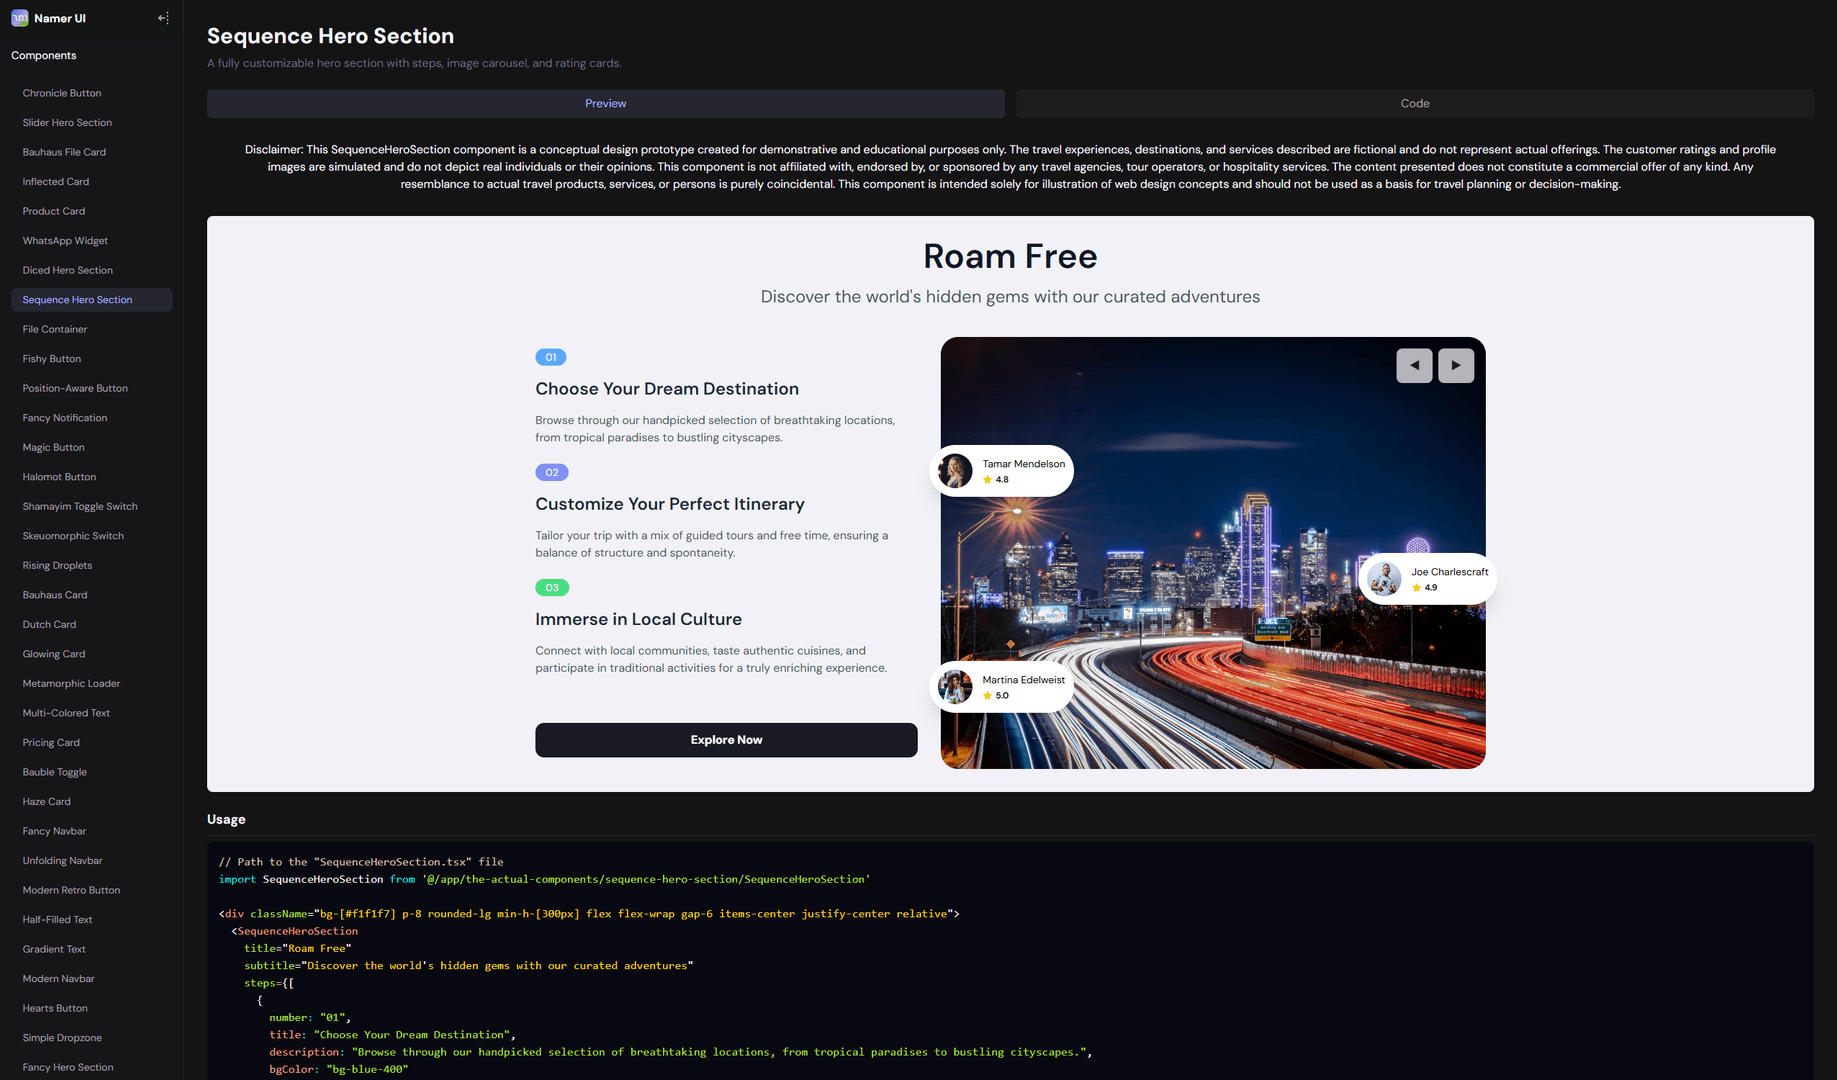Image resolution: width=1837 pixels, height=1080 pixels.
Task: Click the import SequenceHeroSection code line
Action: pyautogui.click(x=545, y=879)
